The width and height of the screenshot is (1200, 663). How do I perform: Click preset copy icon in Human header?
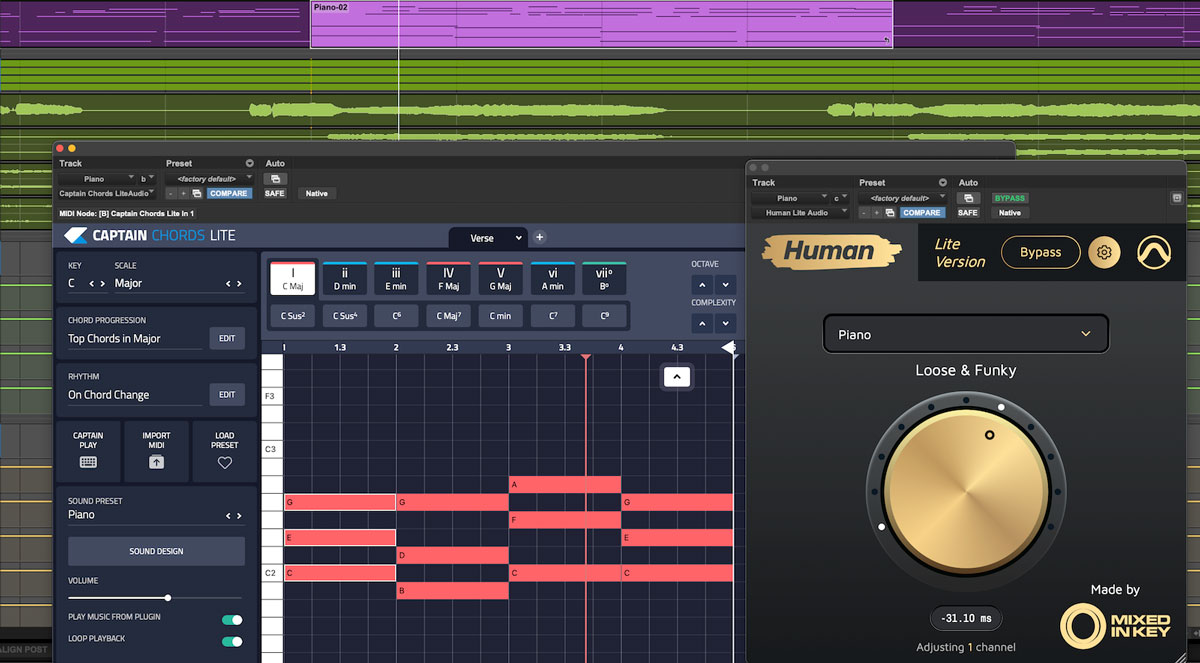tap(892, 212)
